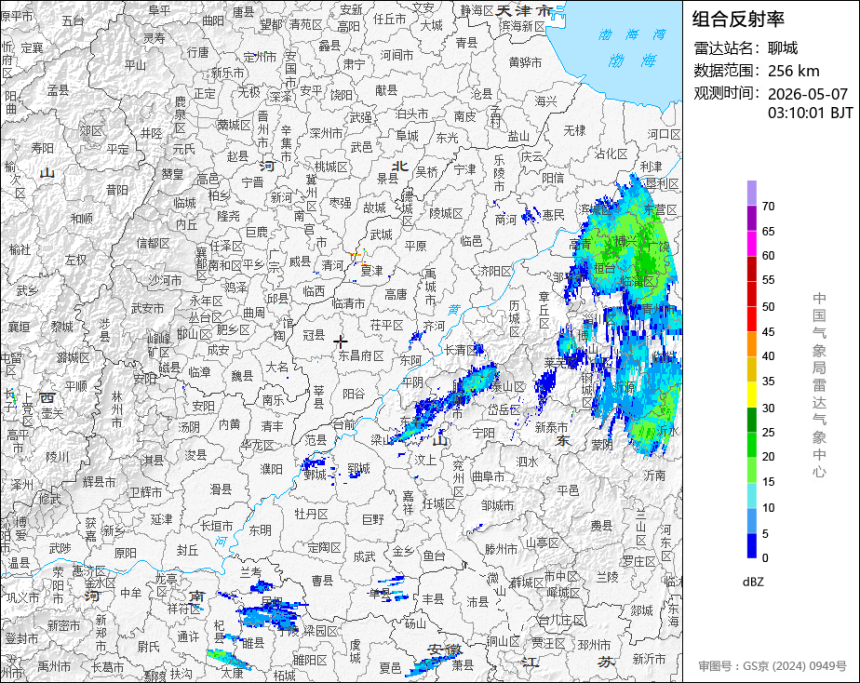Click the 沙河市 map label

point(165,280)
